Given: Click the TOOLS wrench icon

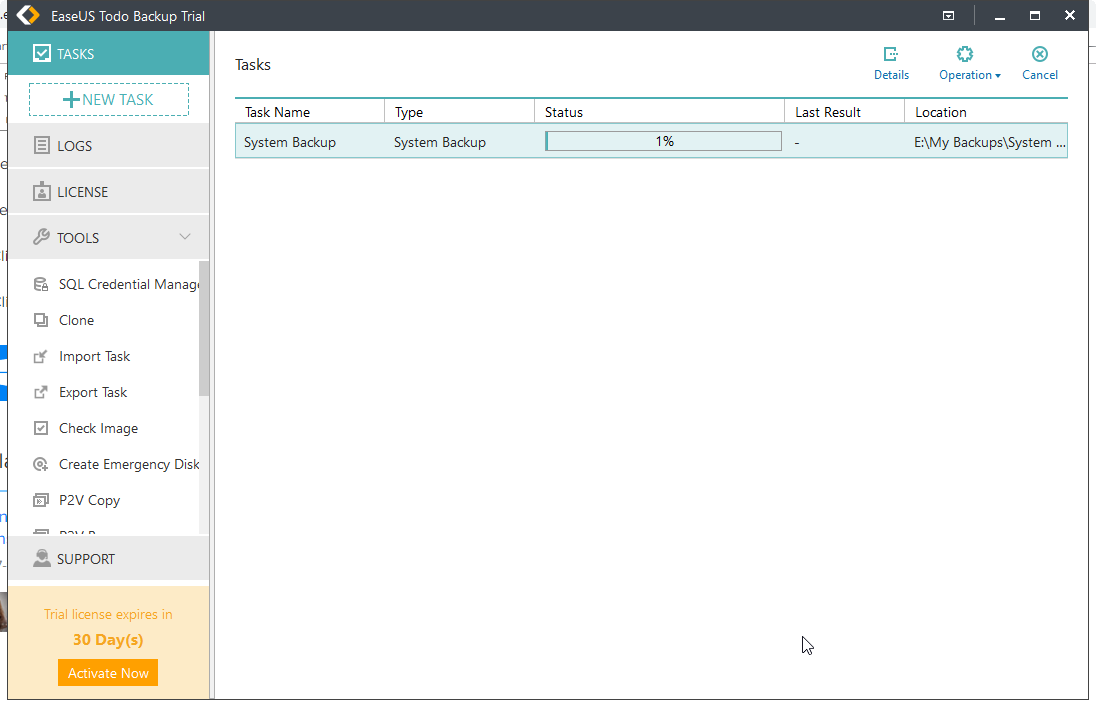Looking at the screenshot, I should coord(42,237).
